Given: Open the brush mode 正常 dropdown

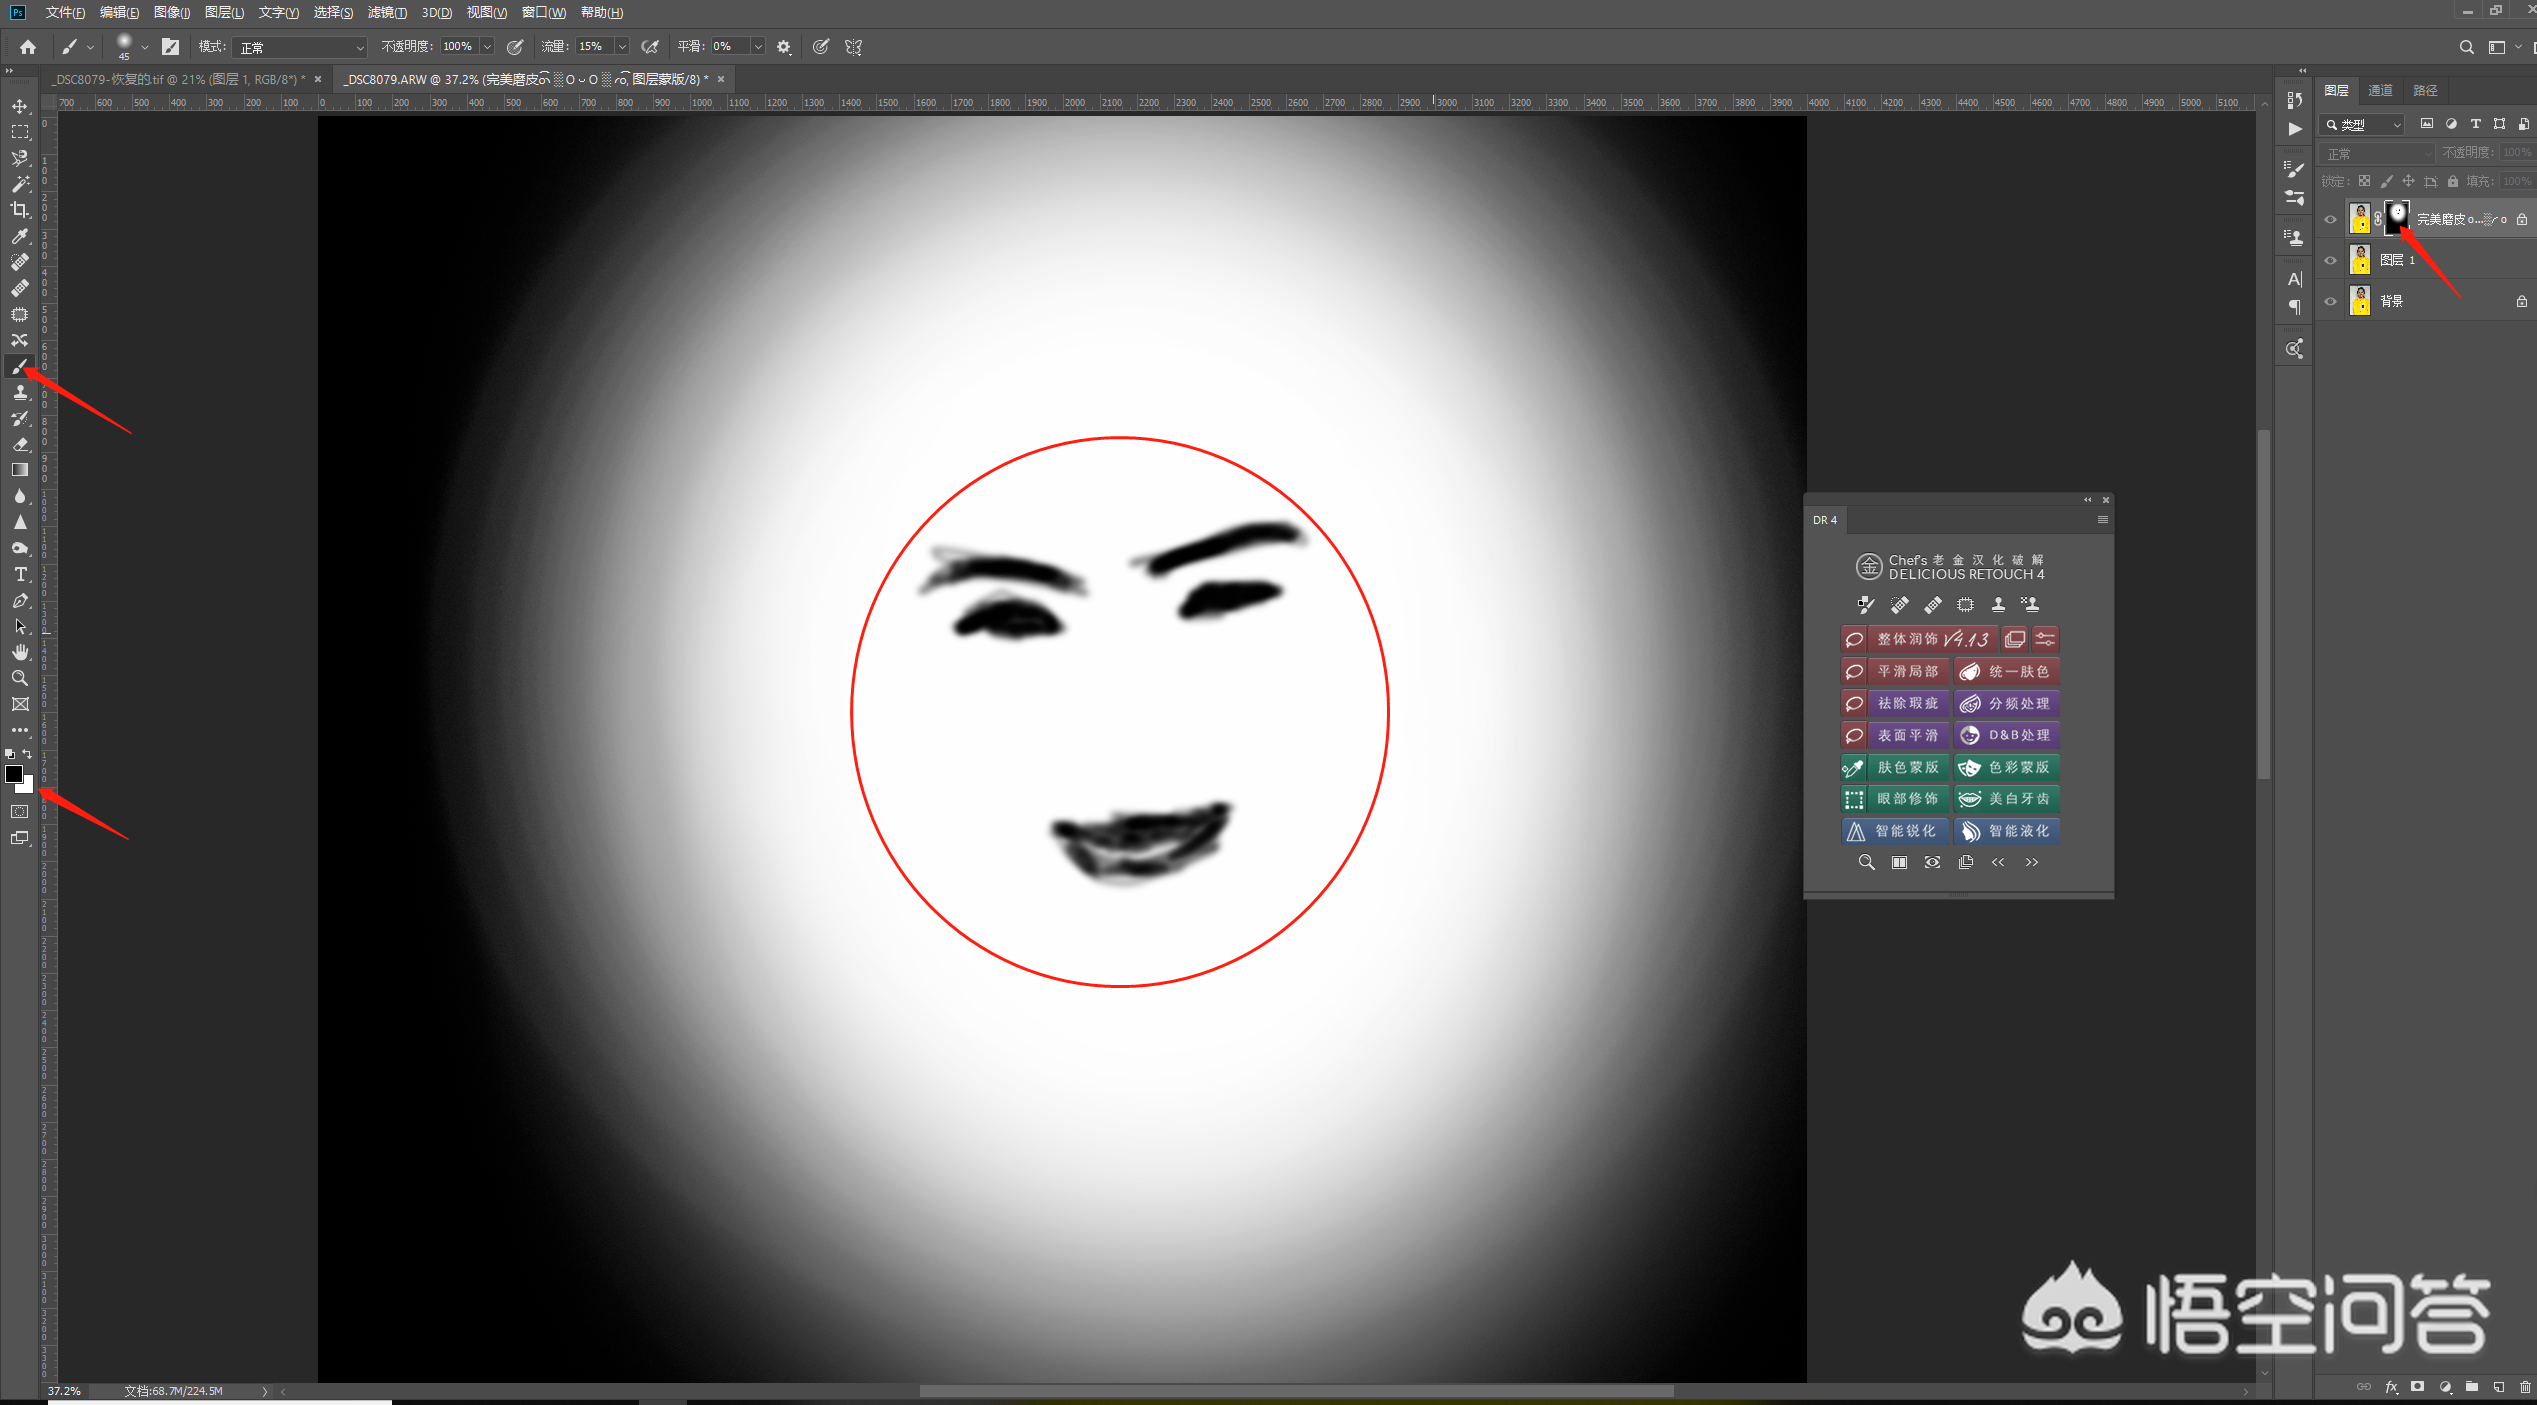Looking at the screenshot, I should point(301,47).
